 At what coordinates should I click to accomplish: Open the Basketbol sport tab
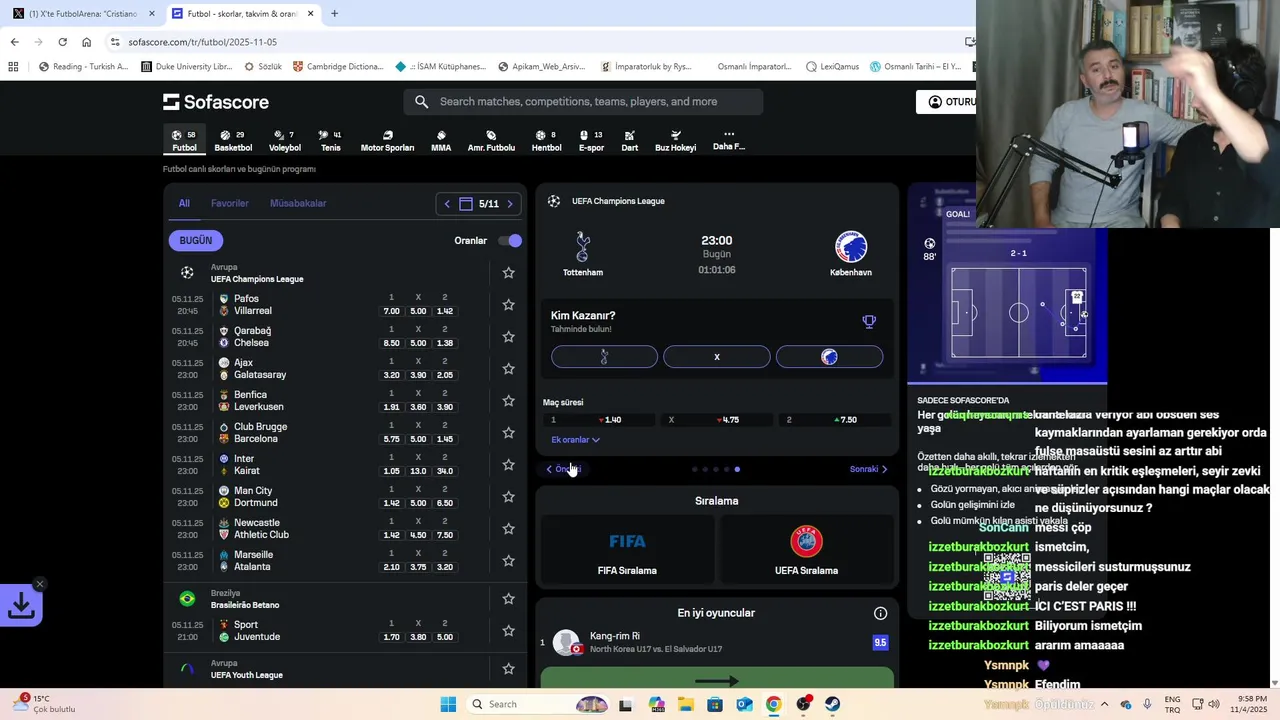click(233, 140)
